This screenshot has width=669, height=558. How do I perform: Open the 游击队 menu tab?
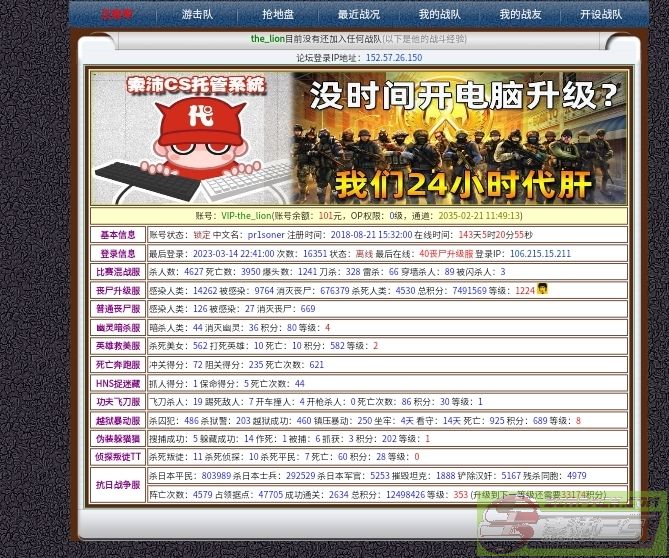click(x=197, y=15)
